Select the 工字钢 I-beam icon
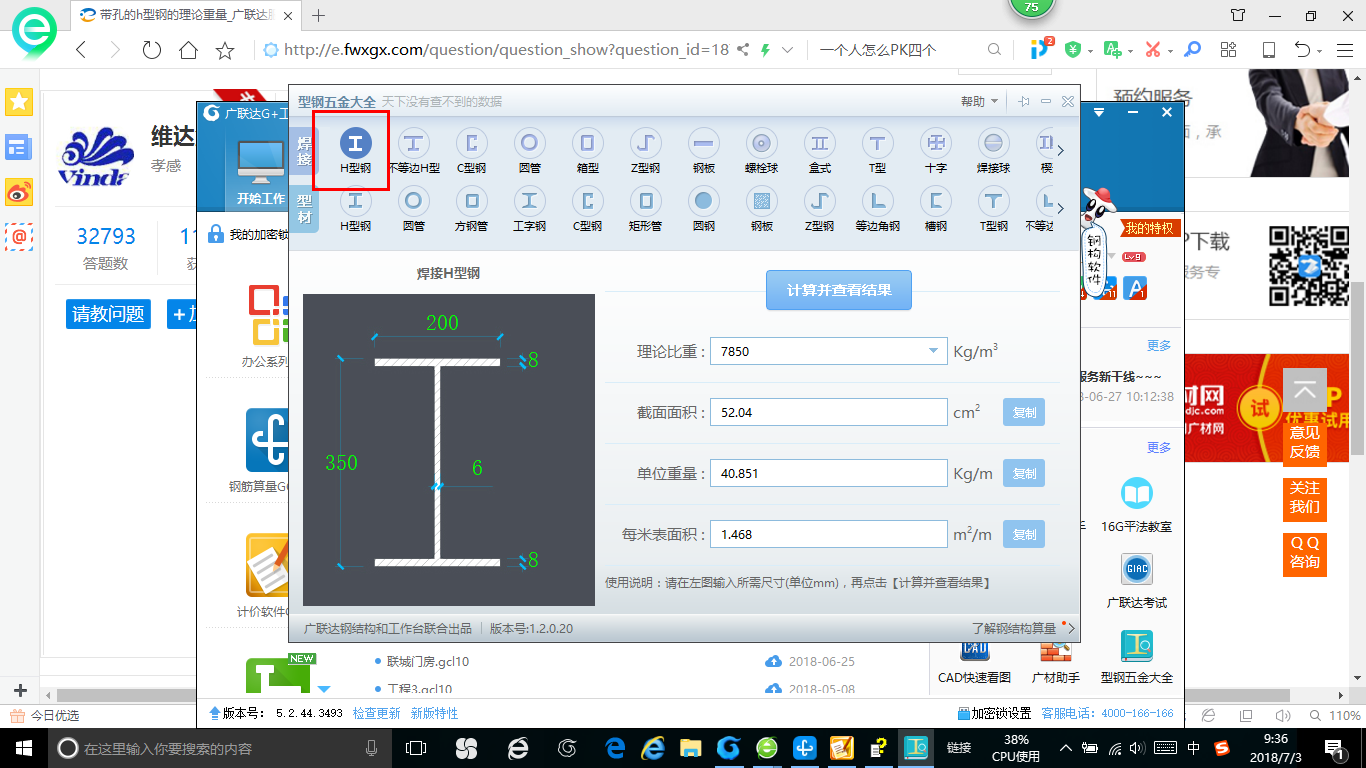The width and height of the screenshot is (1366, 768). [x=530, y=209]
